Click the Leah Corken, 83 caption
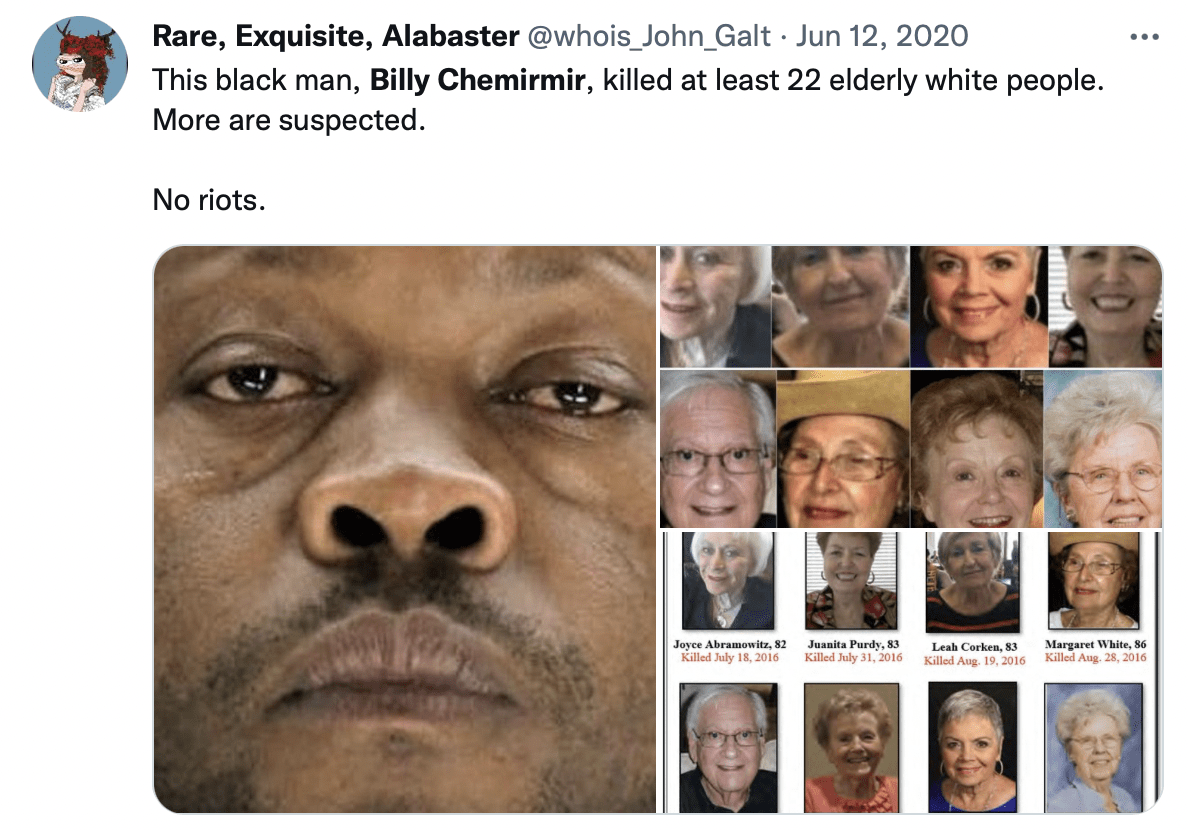Image resolution: width=1188 pixels, height=830 pixels. (974, 647)
